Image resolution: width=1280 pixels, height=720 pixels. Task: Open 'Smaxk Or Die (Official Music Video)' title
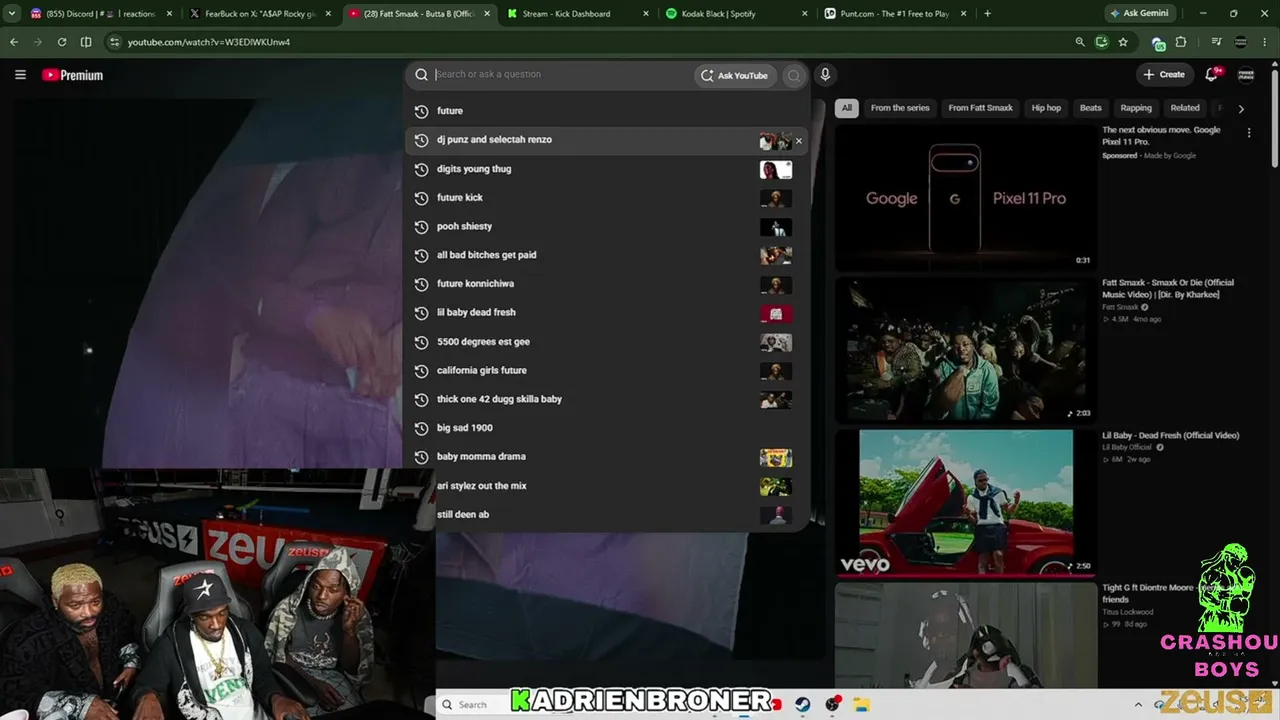click(x=1167, y=288)
